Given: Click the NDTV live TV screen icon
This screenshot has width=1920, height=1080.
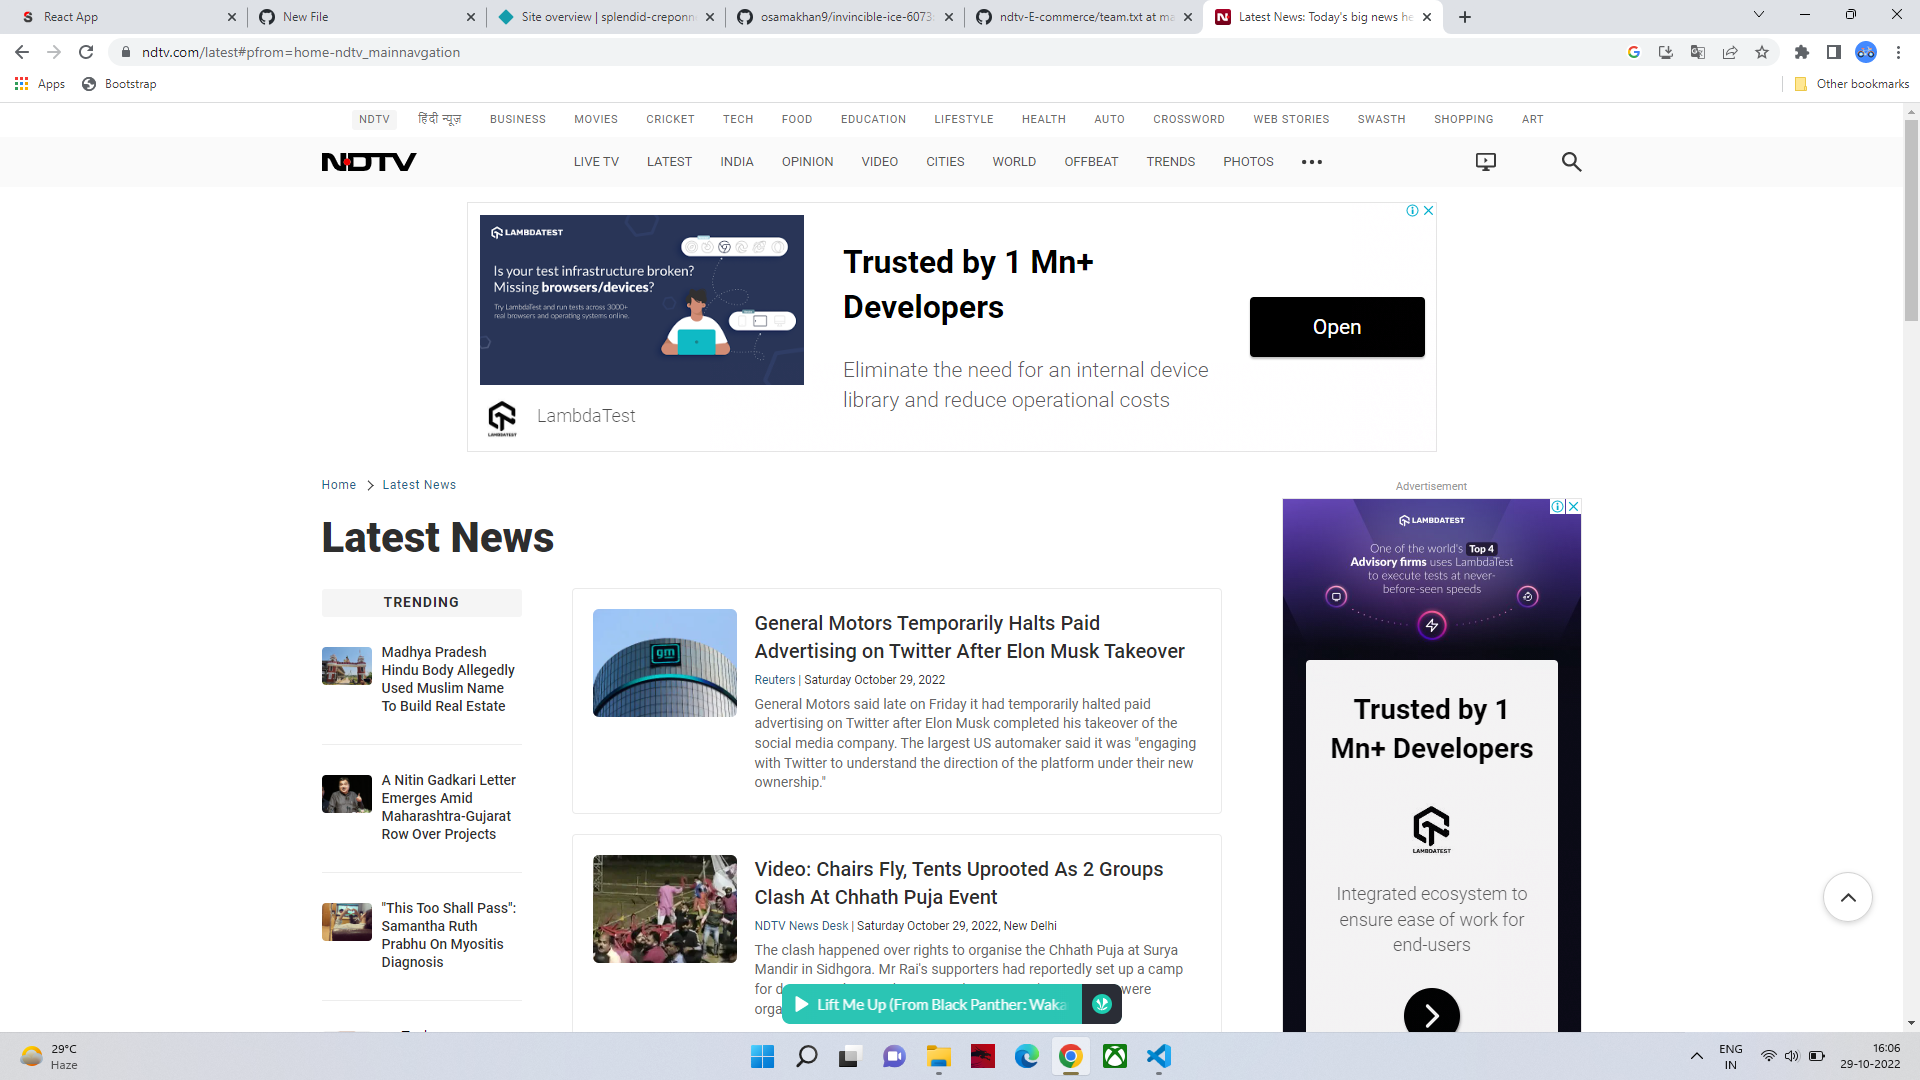Looking at the screenshot, I should coord(1485,161).
